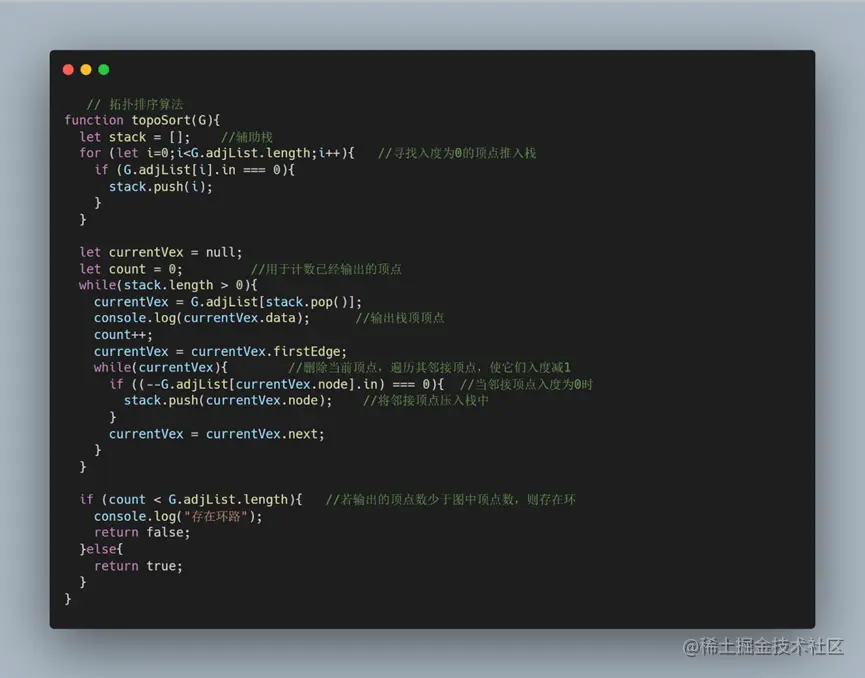Image resolution: width=865 pixels, height=678 pixels.
Task: Click 'stack.push(currentVex.node);' statement
Action: point(228,401)
